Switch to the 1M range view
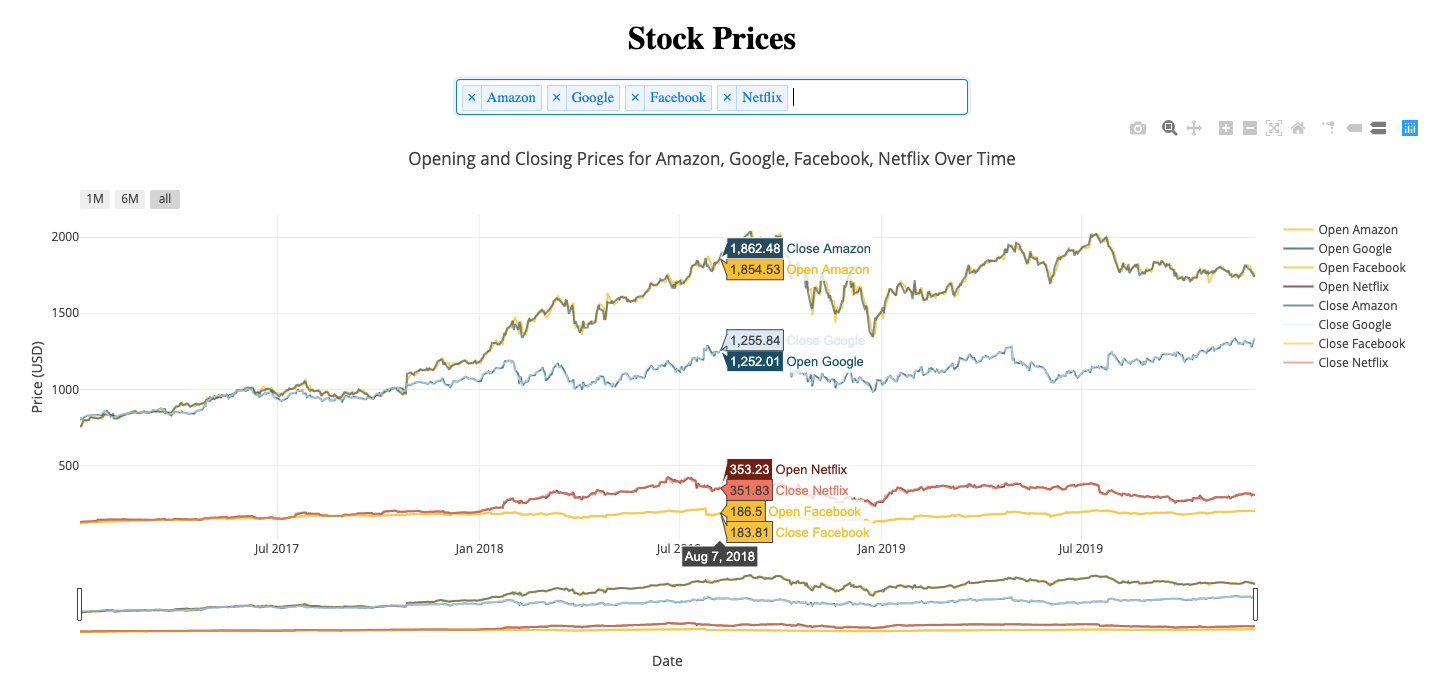Screen dimensions: 1432x682 tap(94, 198)
